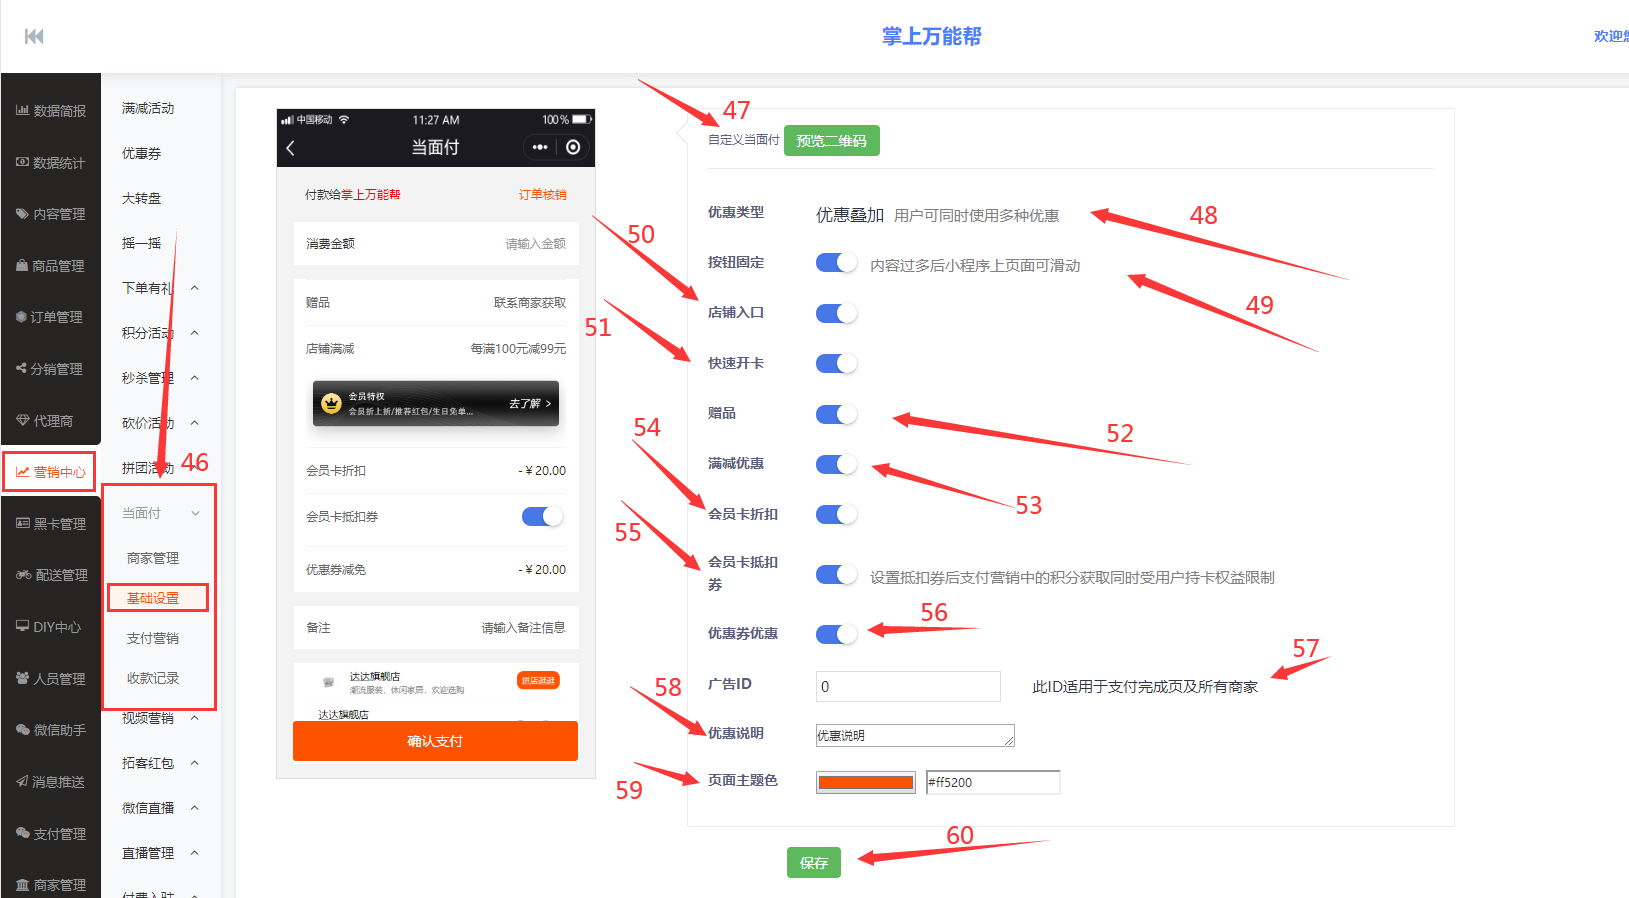
Task: Click the phone preview back arrow icon
Action: tap(291, 148)
